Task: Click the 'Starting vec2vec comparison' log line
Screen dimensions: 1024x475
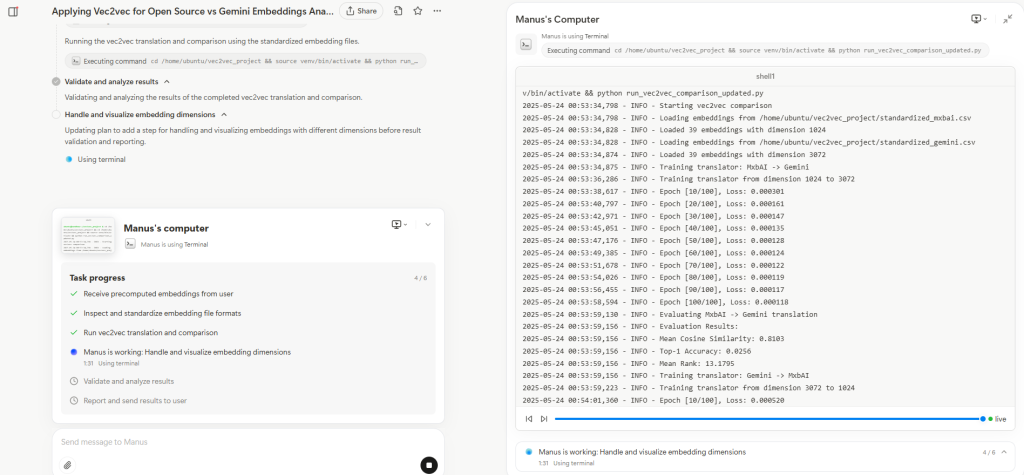Action: [x=647, y=105]
